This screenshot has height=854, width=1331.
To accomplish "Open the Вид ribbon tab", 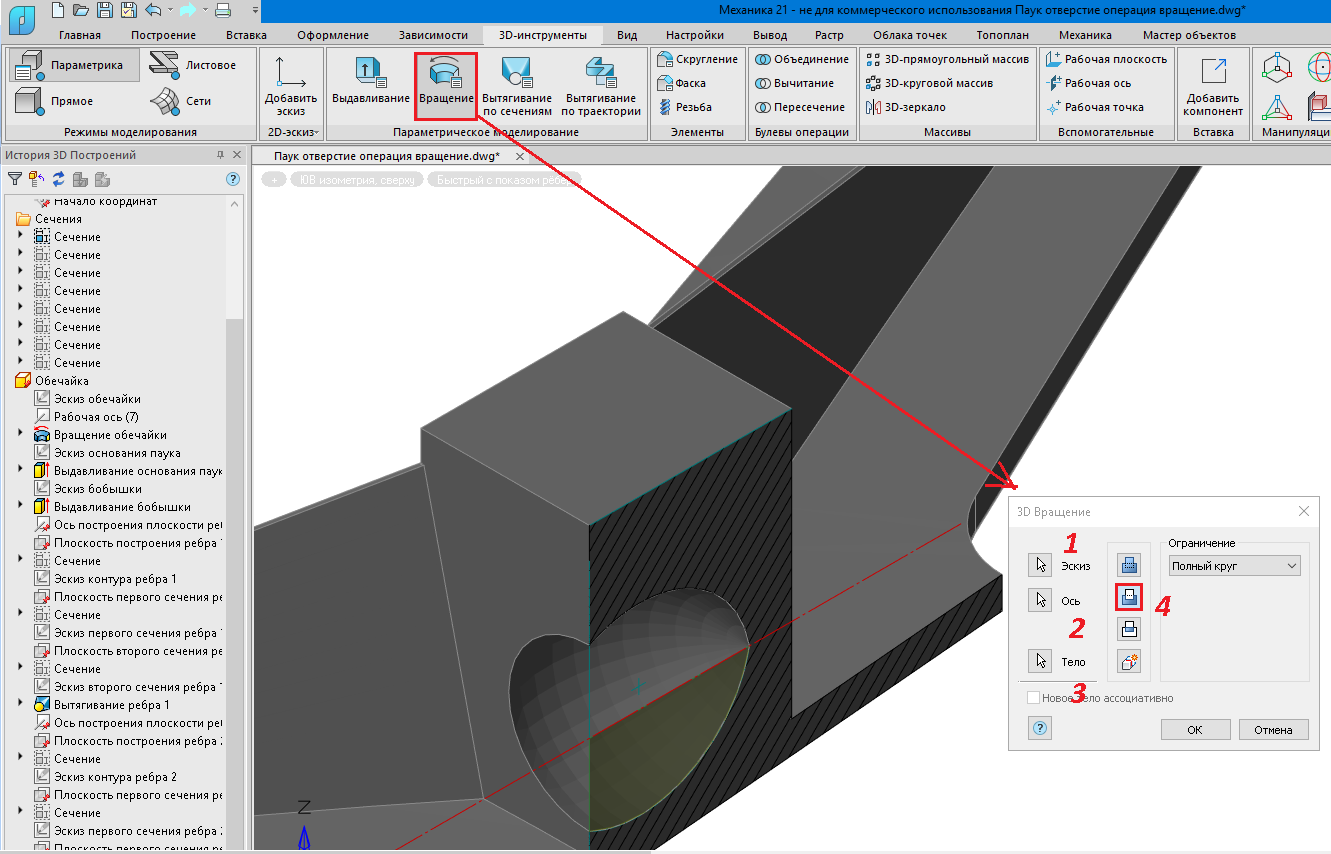I will 626,35.
